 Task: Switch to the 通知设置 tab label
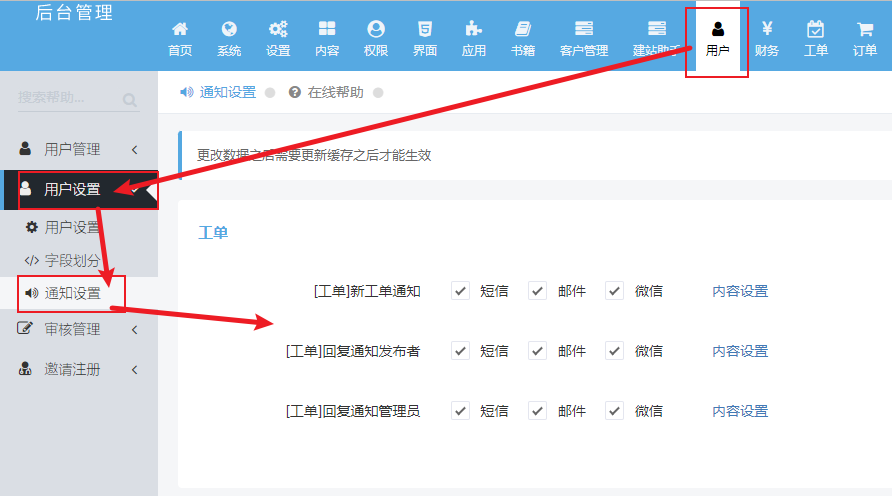tap(228, 92)
